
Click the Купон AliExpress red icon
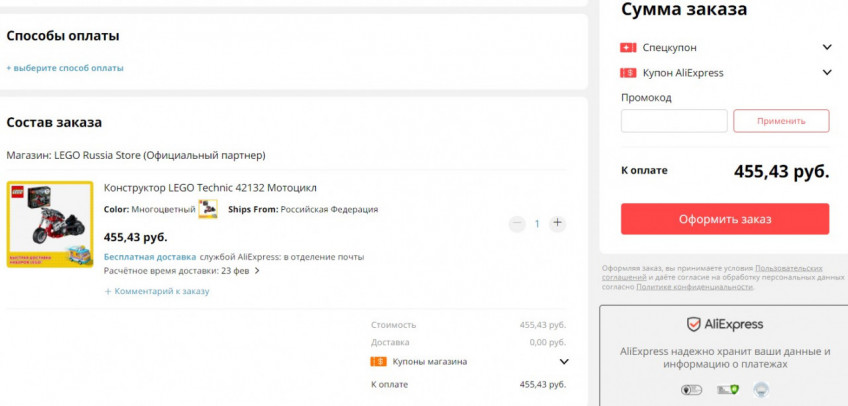[x=628, y=72]
